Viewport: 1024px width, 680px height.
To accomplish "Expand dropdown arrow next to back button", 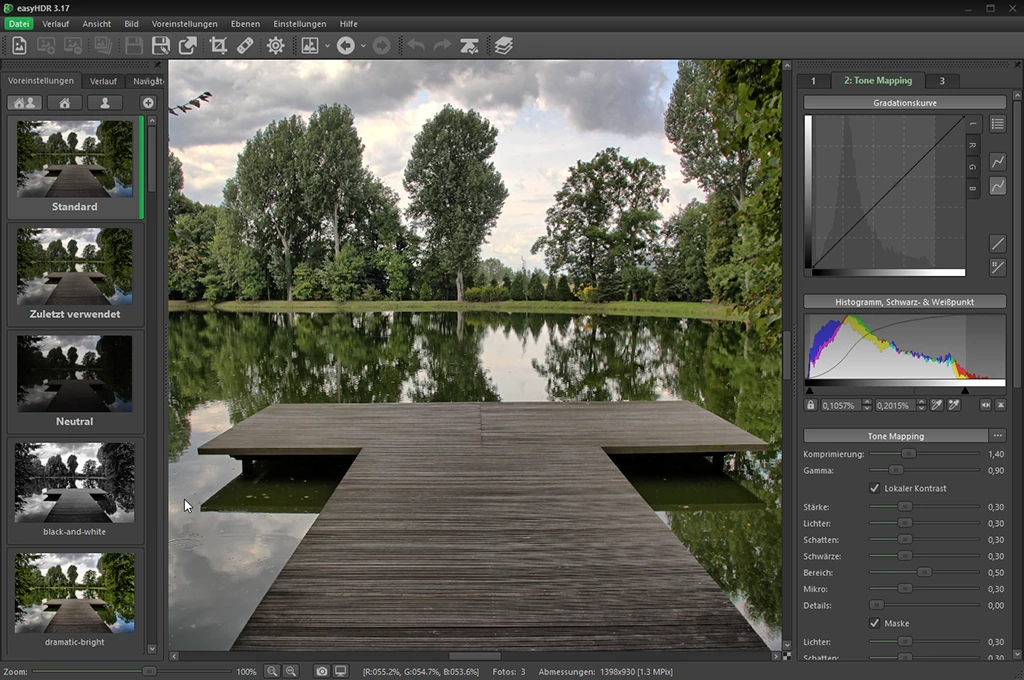I will tap(363, 45).
